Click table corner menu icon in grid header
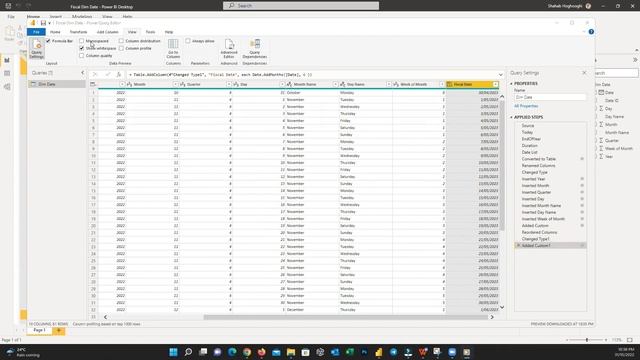The image size is (640, 360). click(93, 84)
